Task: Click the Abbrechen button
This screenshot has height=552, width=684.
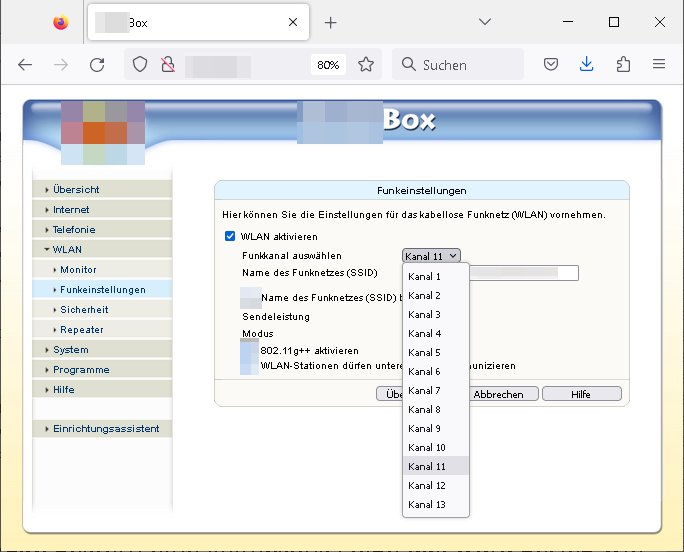Action: pyautogui.click(x=503, y=394)
